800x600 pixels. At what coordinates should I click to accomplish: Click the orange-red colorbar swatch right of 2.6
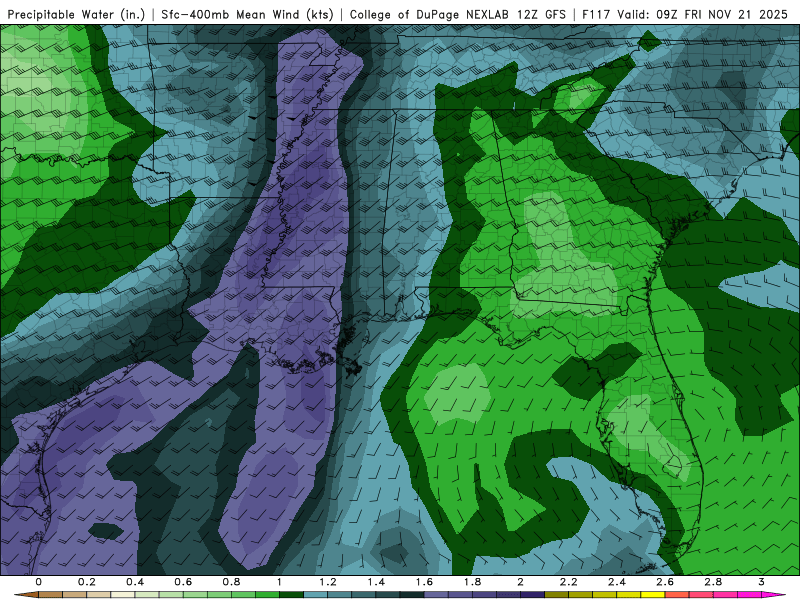(677, 595)
